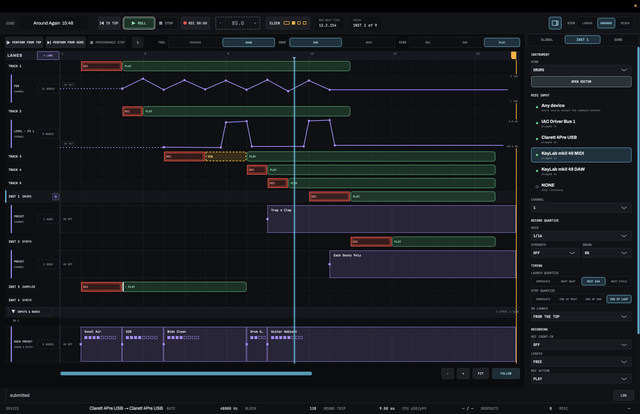Click the Track 1 red REC clip
The width and height of the screenshot is (640, 414).
[x=102, y=66]
